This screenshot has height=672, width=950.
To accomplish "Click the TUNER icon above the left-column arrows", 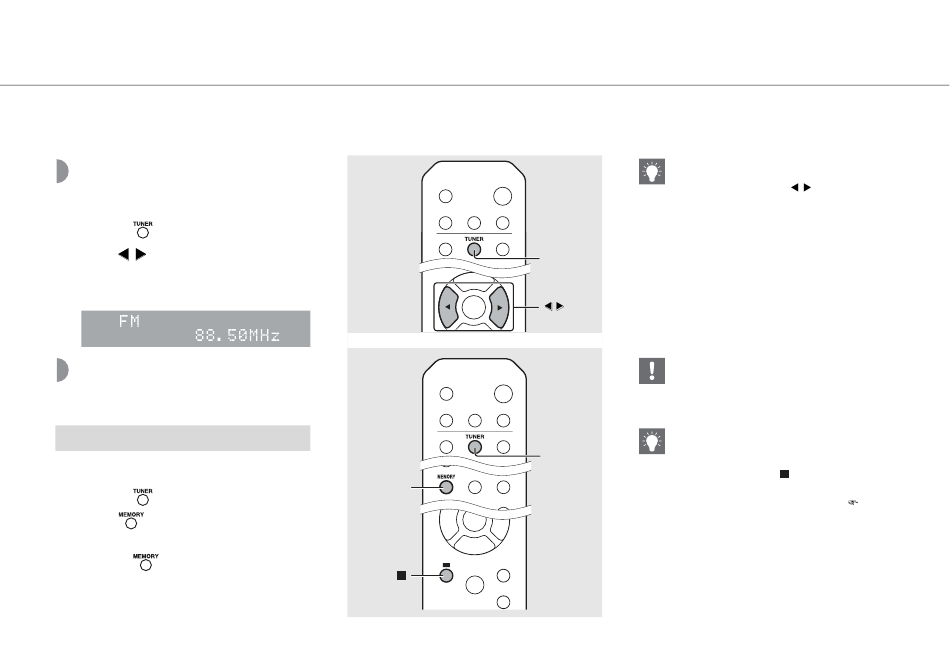I will point(143,230).
